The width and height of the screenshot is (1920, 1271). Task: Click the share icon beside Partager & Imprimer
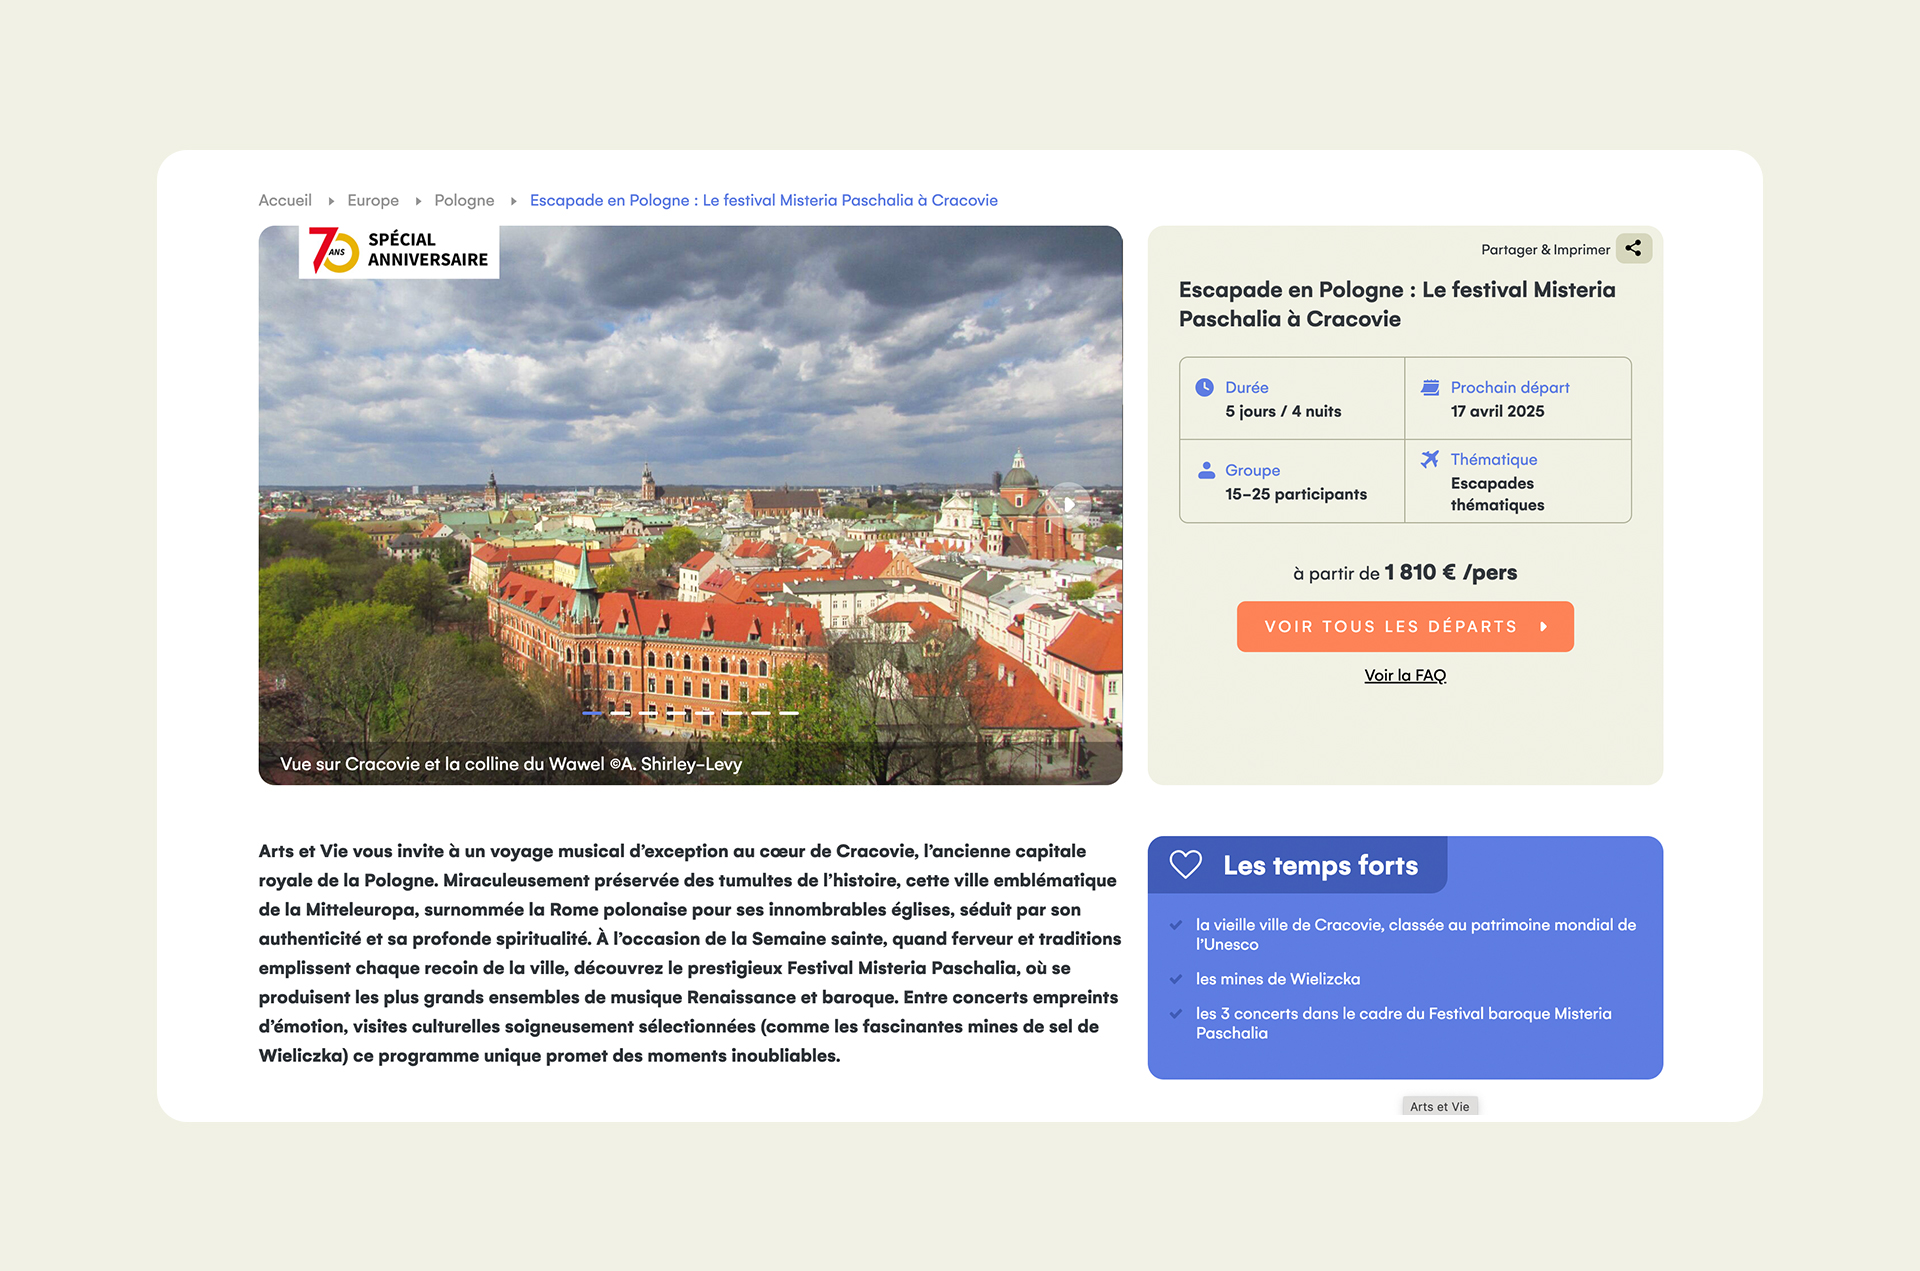(x=1633, y=248)
